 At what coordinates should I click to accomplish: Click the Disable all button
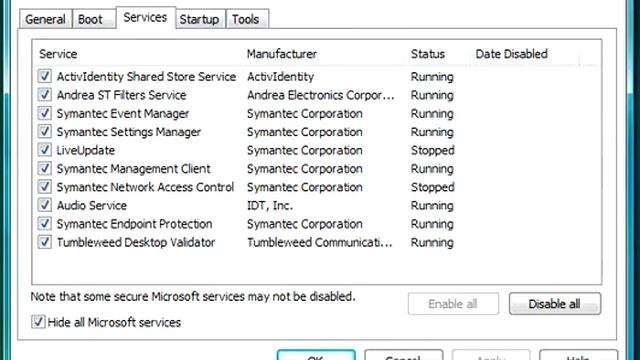555,304
